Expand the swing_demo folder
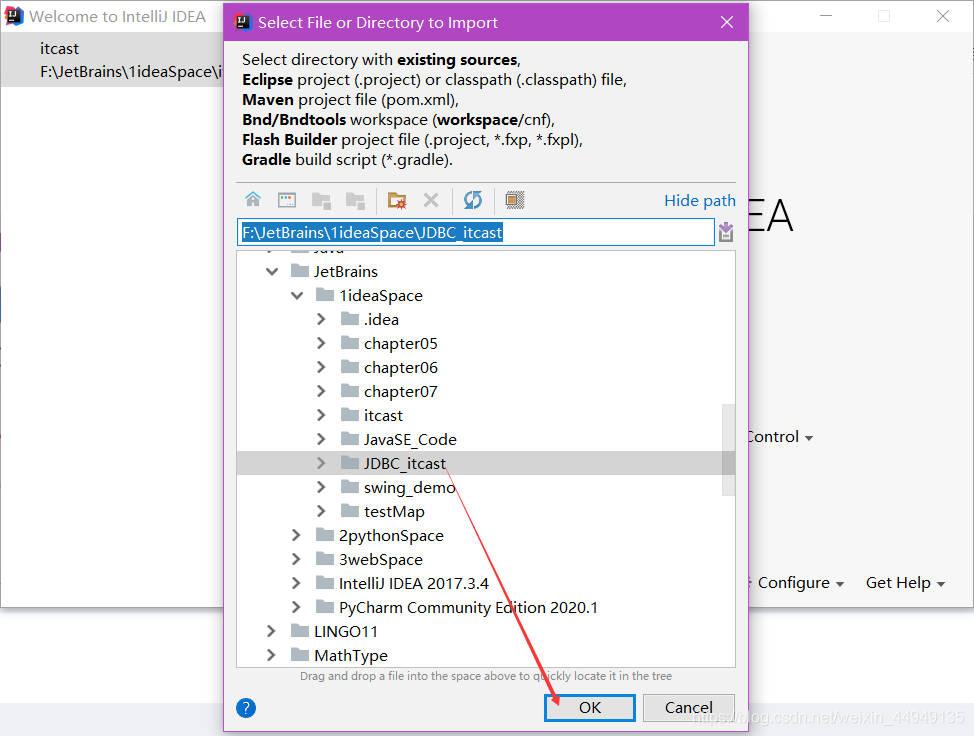 [x=321, y=488]
